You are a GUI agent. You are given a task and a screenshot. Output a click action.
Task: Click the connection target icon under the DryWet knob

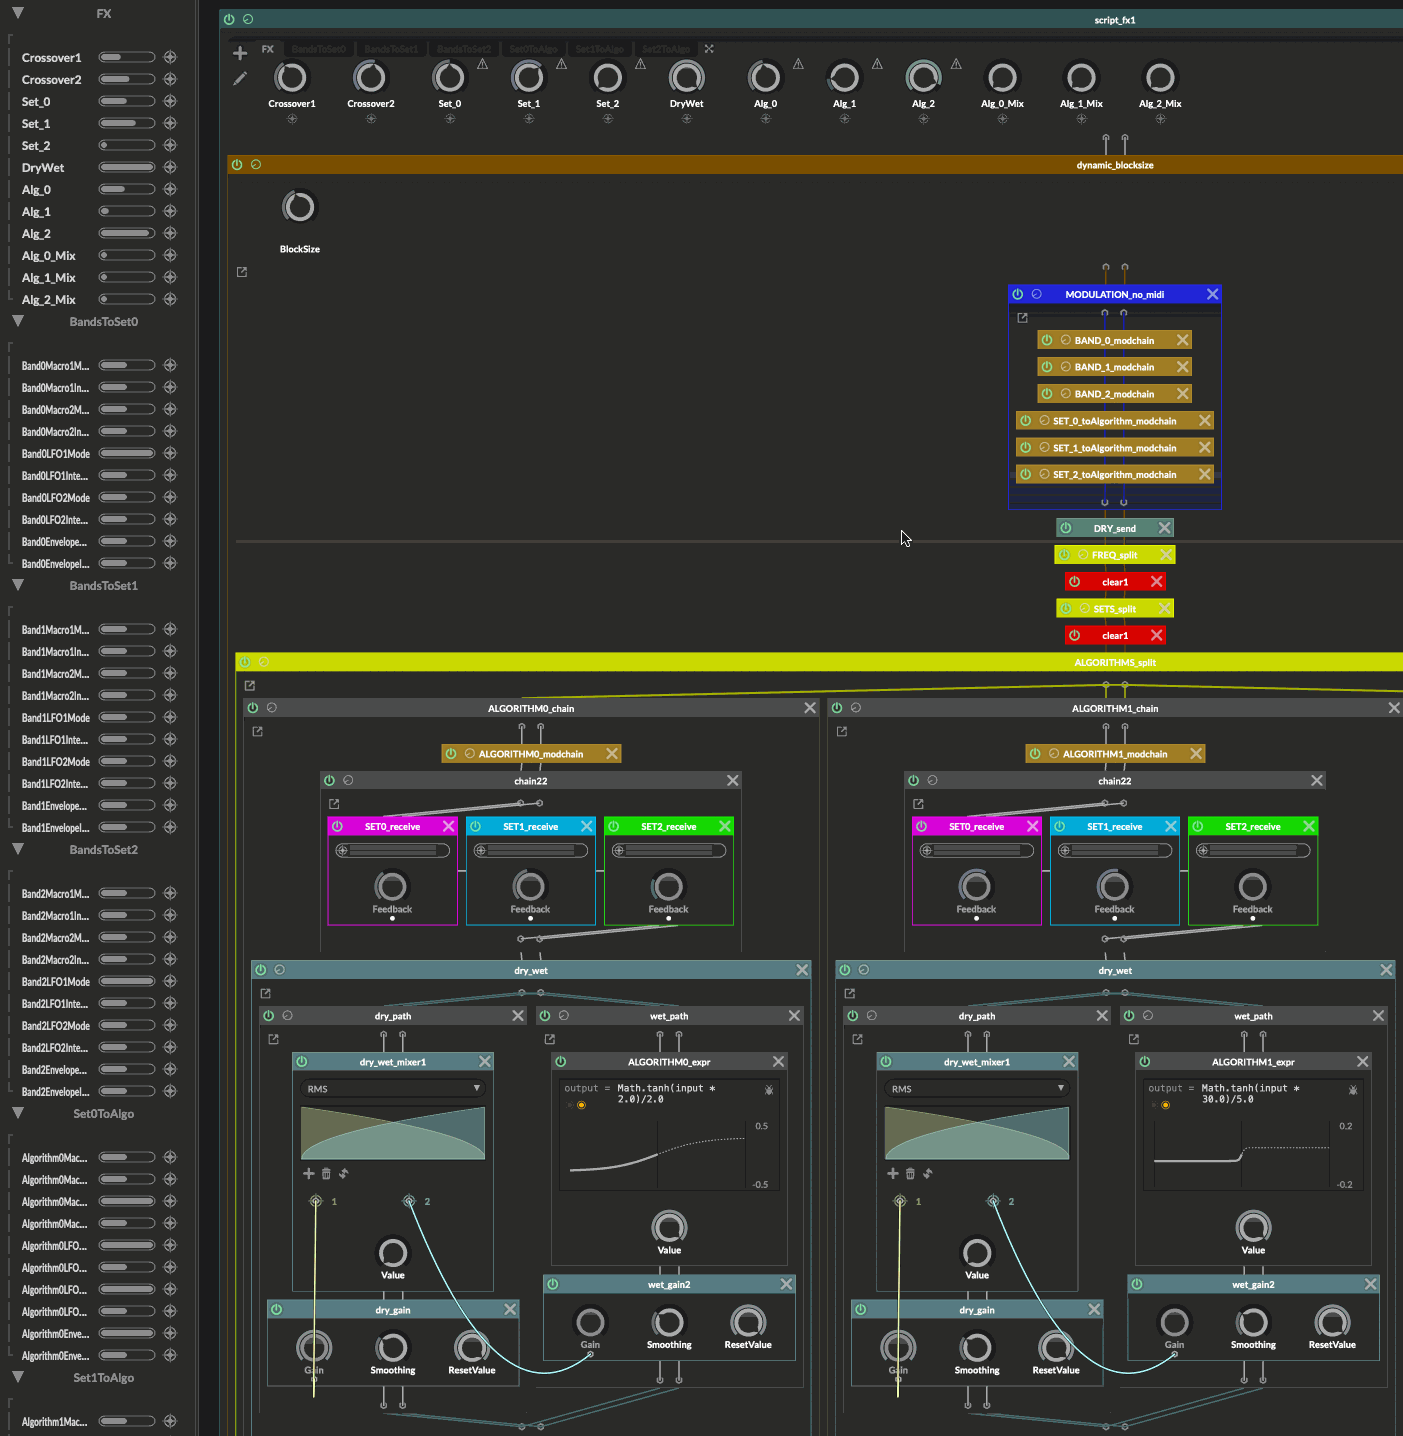(x=686, y=119)
